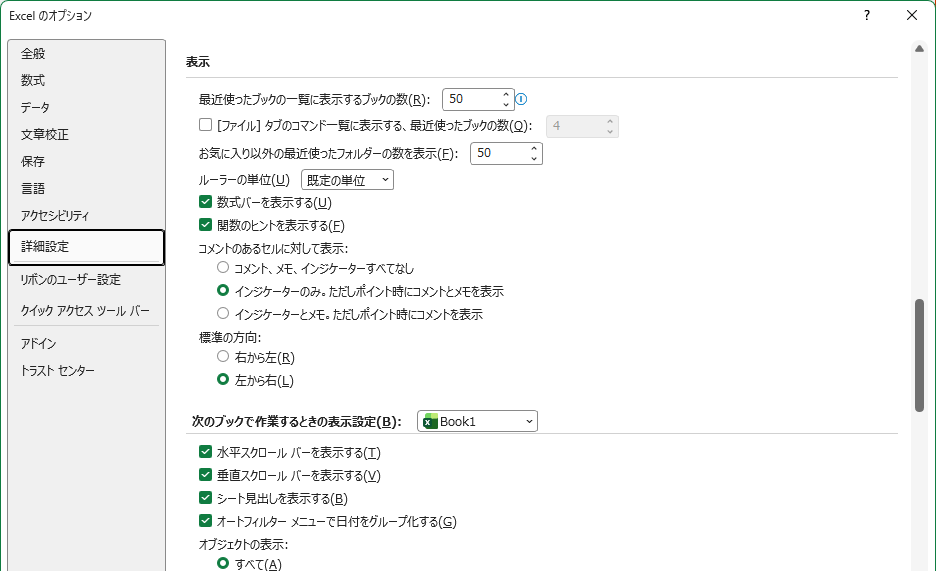Click the オブジェクトの表示 label
This screenshot has width=936, height=571.
tap(243, 545)
